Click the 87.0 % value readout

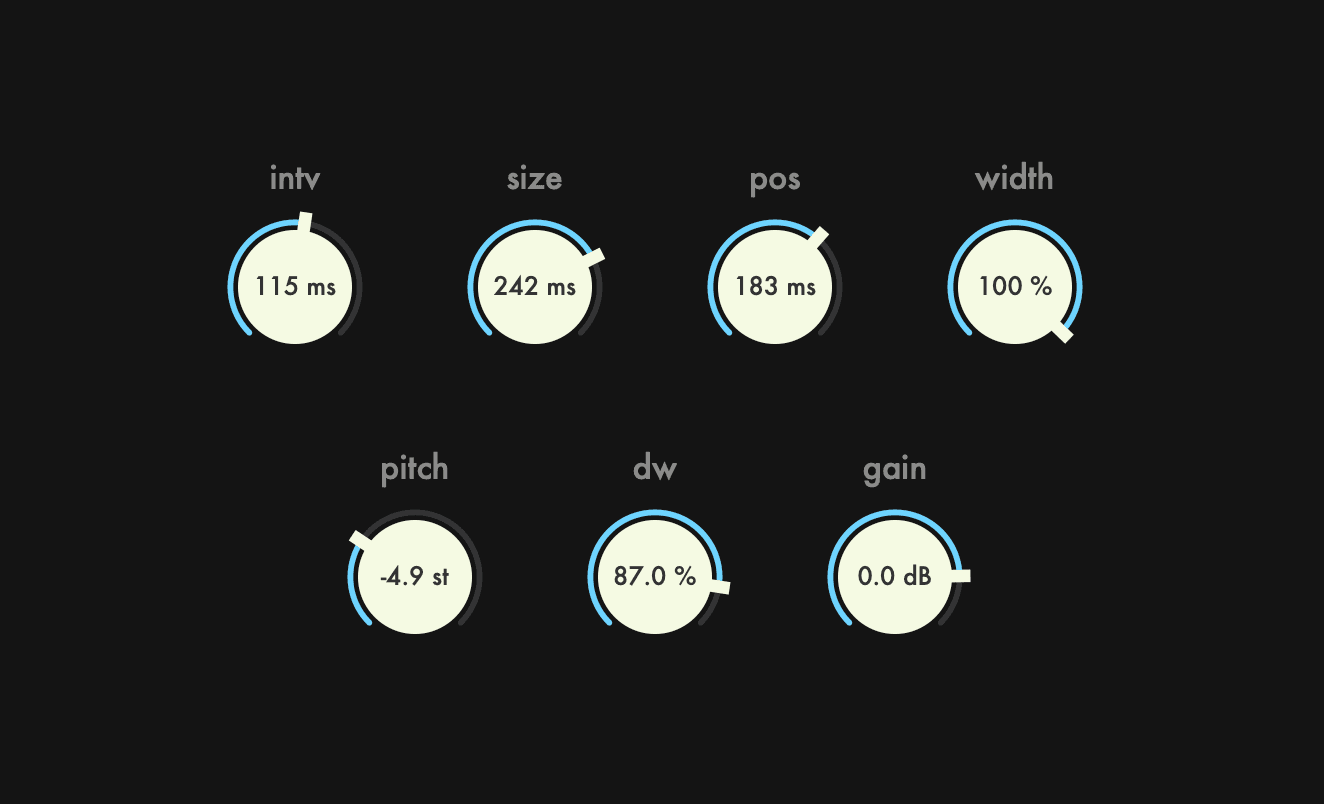pos(655,576)
